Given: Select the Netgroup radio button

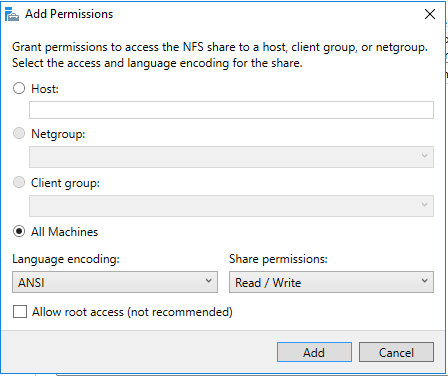Looking at the screenshot, I should click(19, 133).
